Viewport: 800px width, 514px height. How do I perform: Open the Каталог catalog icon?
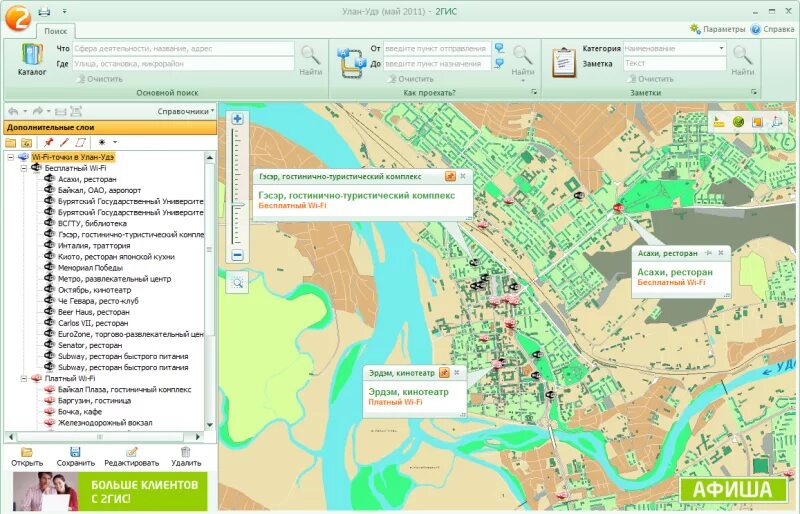(x=32, y=59)
